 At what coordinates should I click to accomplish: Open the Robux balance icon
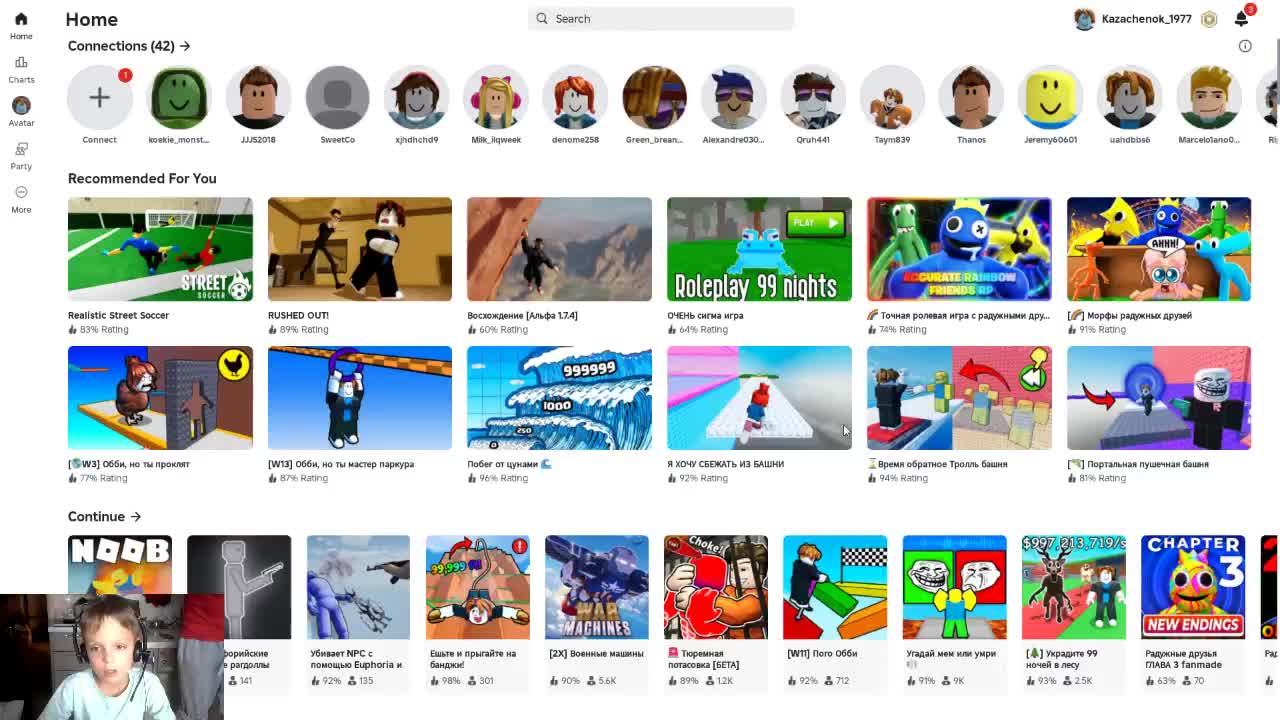1209,19
